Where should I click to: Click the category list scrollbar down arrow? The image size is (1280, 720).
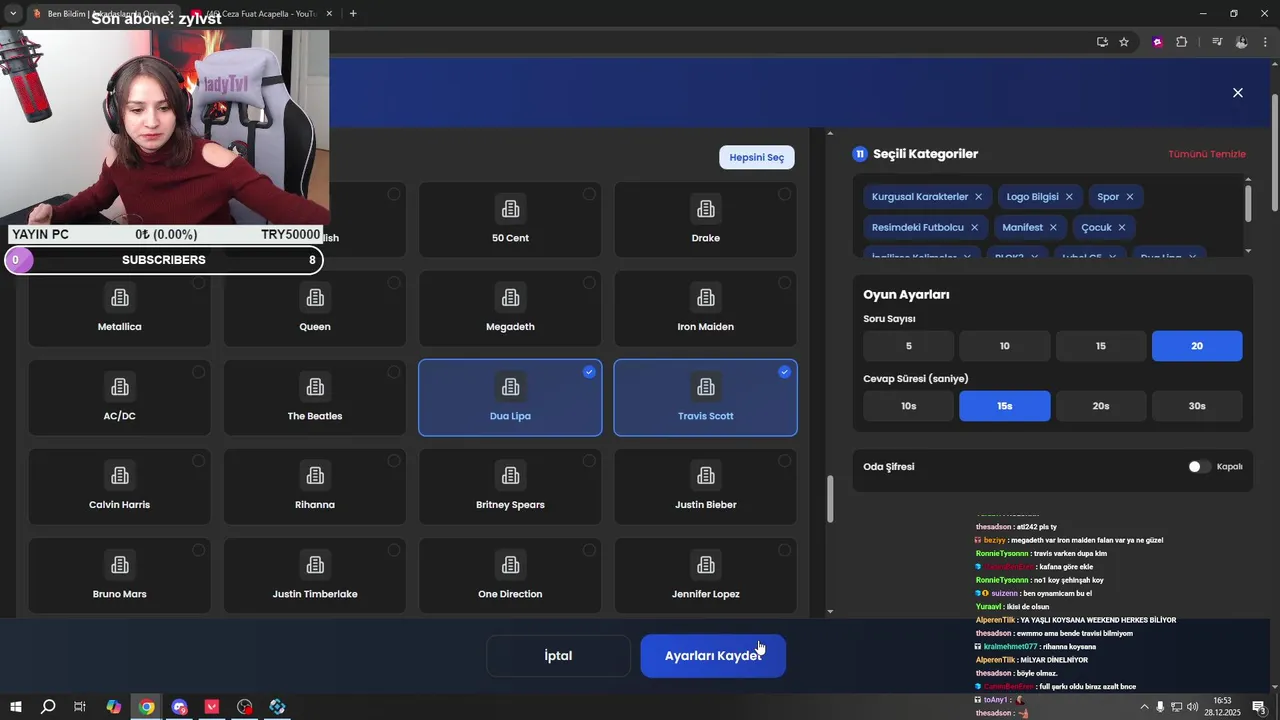coord(830,611)
